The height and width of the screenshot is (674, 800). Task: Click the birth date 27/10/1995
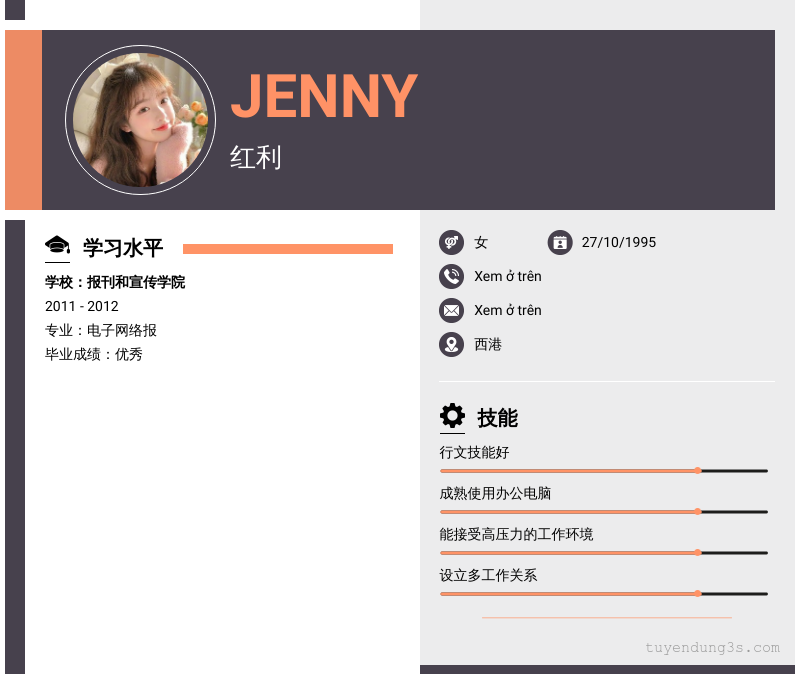point(618,242)
